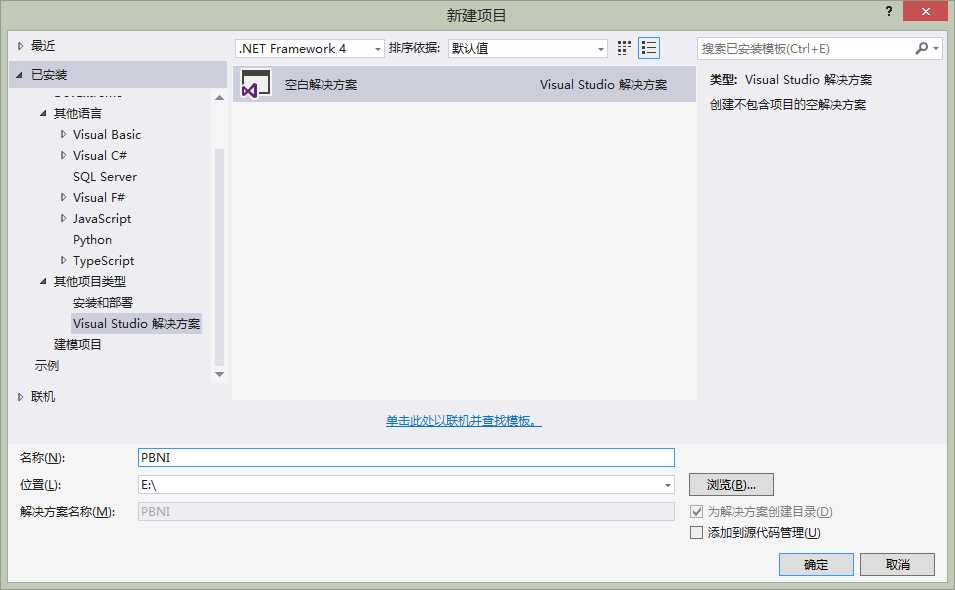955x590 pixels.
Task: Expand the Visual C# node
Action: (63, 155)
